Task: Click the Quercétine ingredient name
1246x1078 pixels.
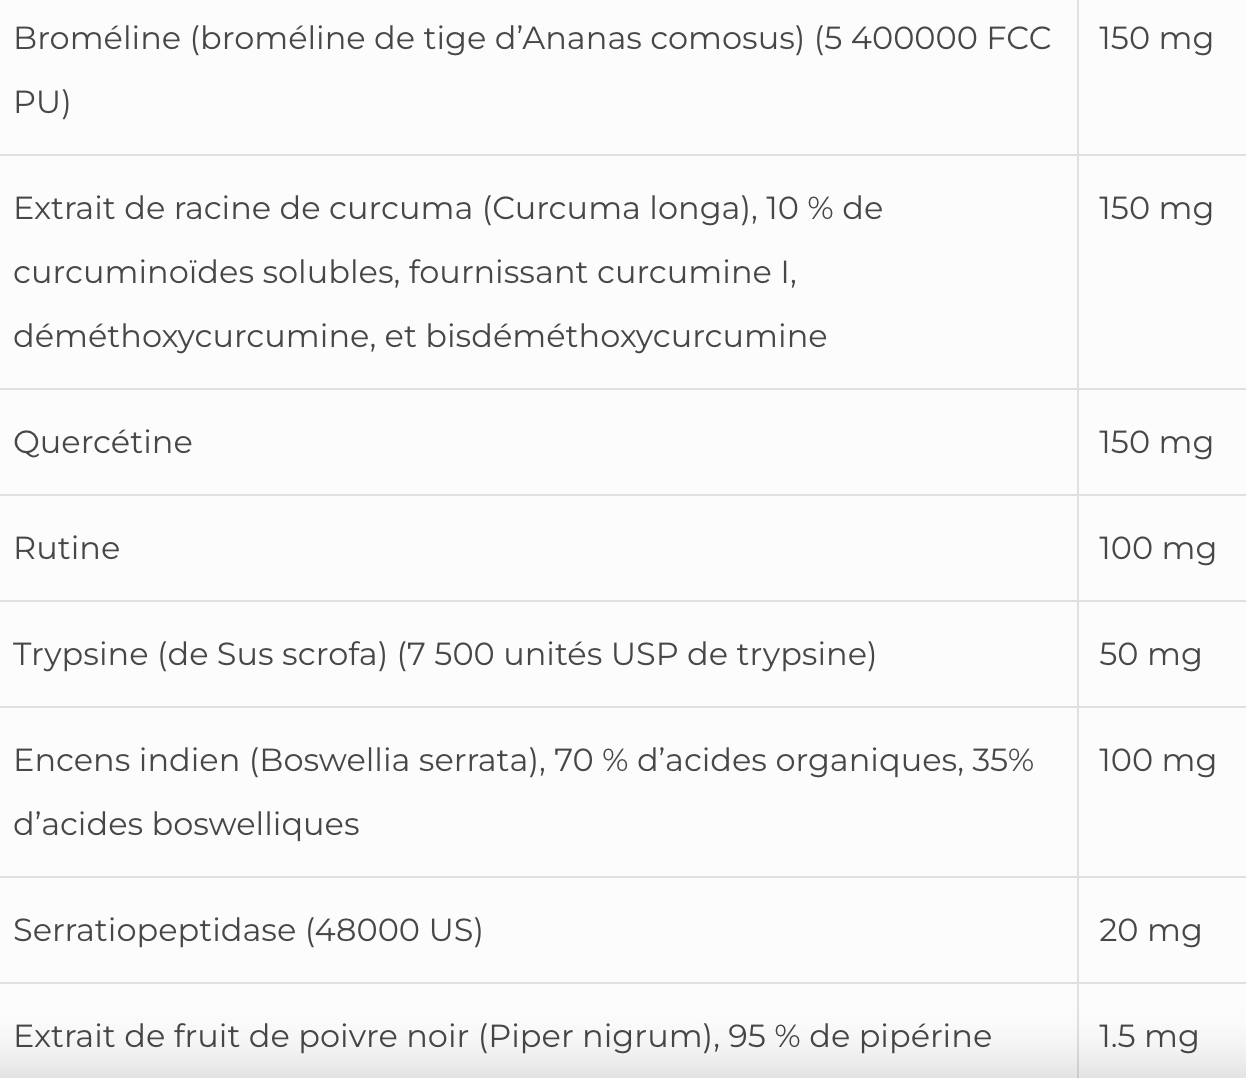Action: click(103, 442)
